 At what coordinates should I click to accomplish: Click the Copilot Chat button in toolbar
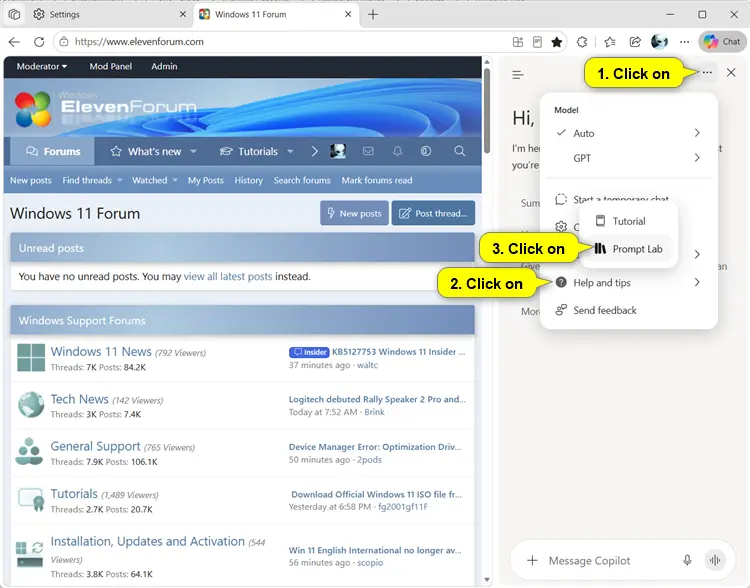coord(722,42)
